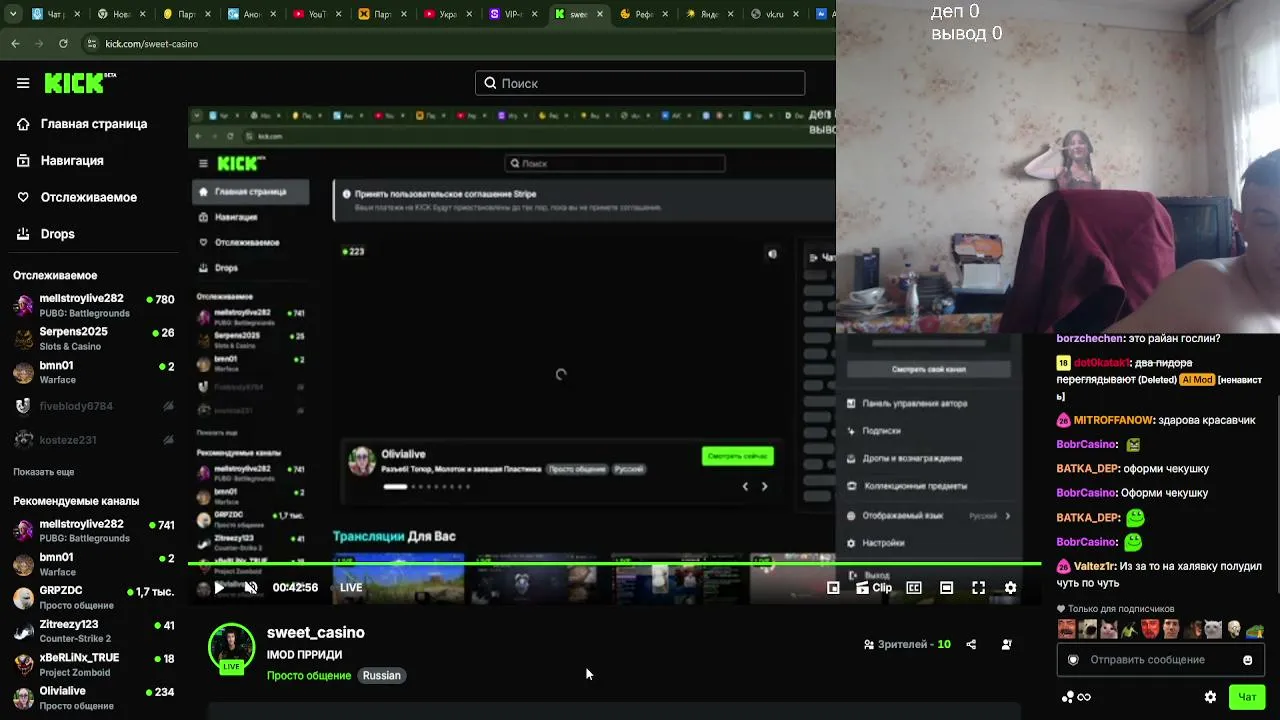
Task: Switch to the YouT browser tab
Action: tap(317, 15)
